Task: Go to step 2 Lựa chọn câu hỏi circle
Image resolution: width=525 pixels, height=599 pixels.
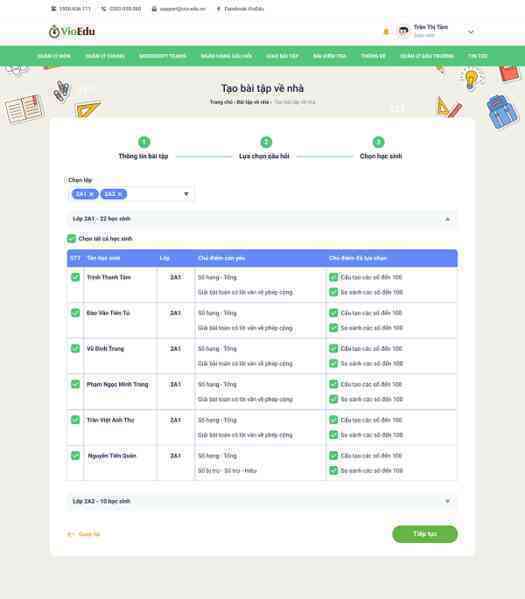Action: point(266,142)
